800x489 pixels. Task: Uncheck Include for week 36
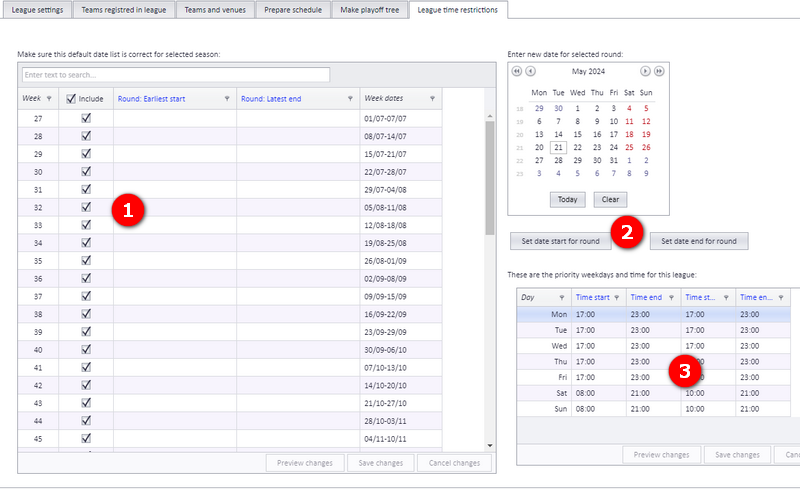86,278
